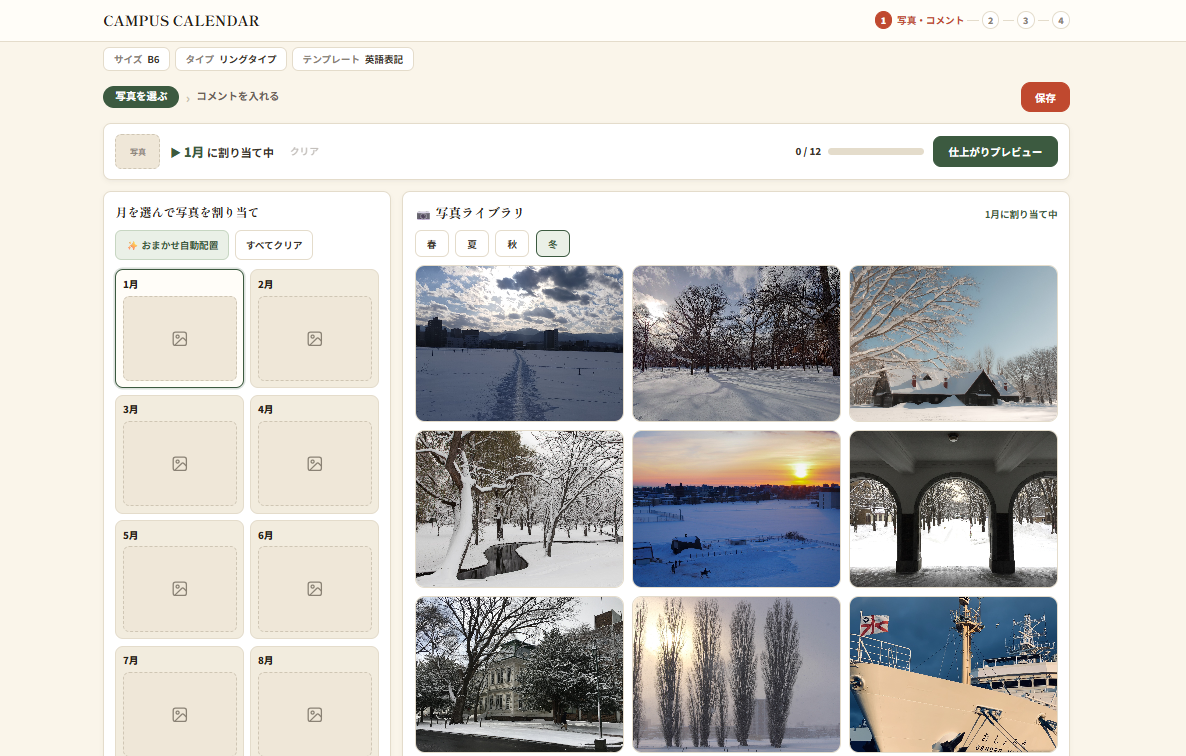This screenshot has height=756, width=1186.
Task: Choose the snowy field footpath photo
Action: [x=520, y=343]
